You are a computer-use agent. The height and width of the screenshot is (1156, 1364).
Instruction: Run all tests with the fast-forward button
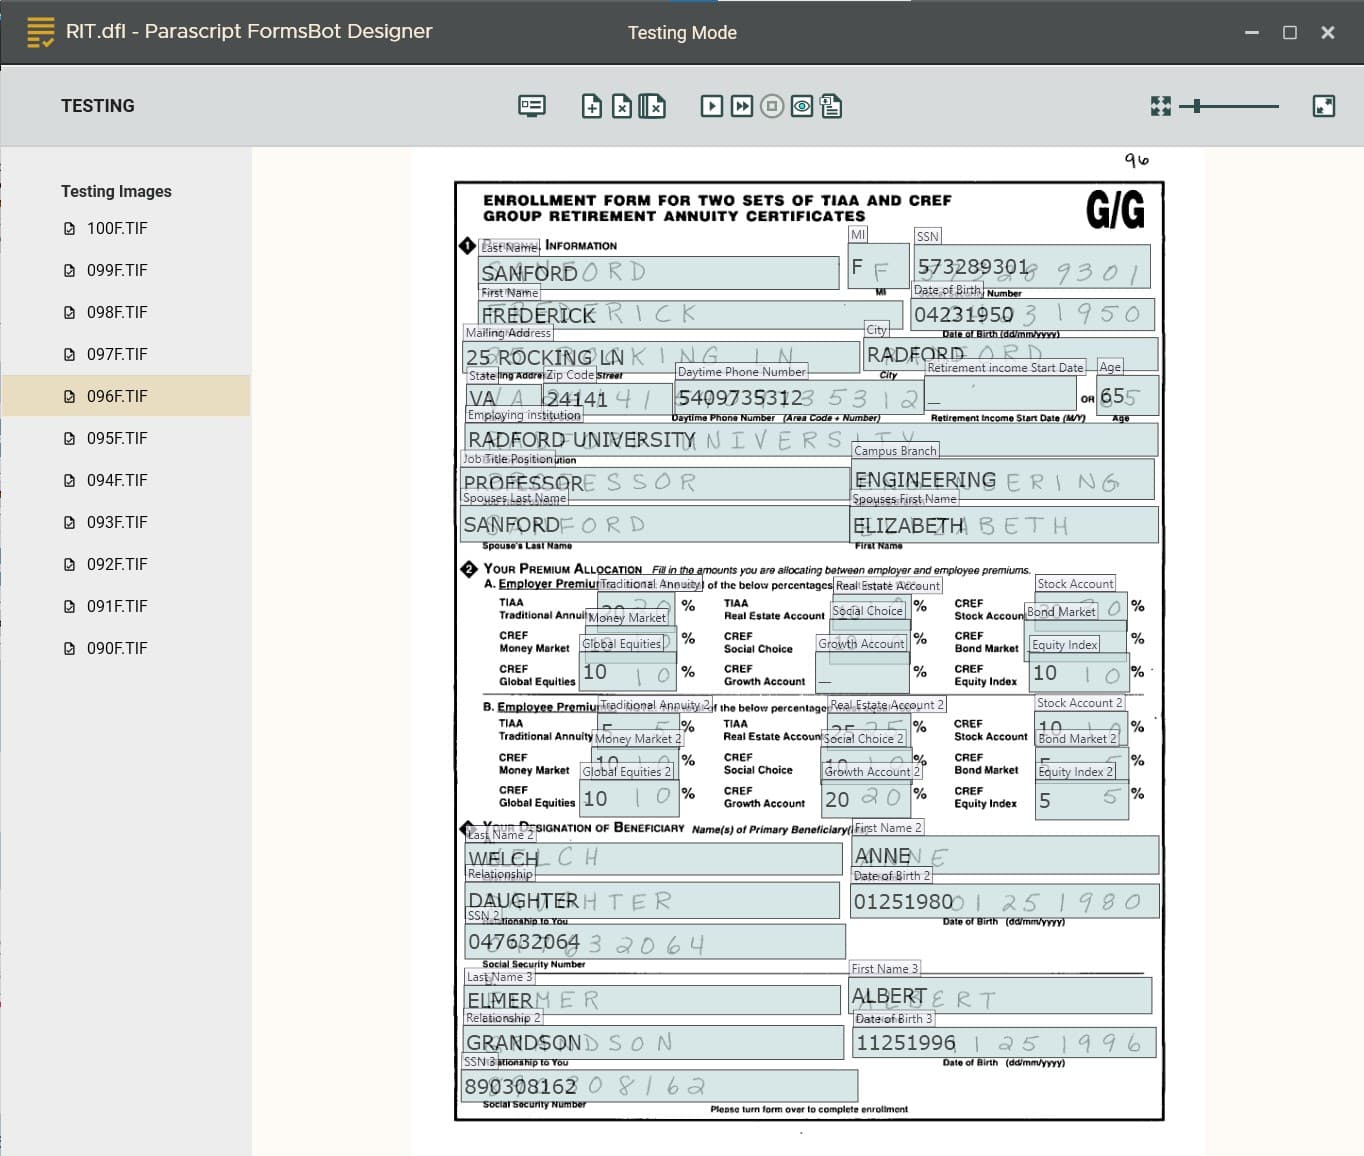tap(742, 106)
